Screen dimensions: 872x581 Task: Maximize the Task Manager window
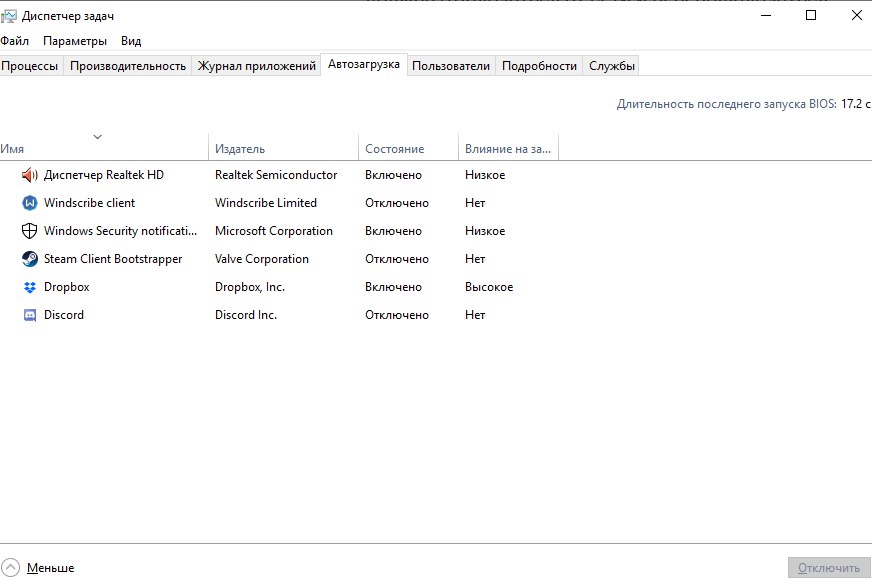click(x=811, y=16)
